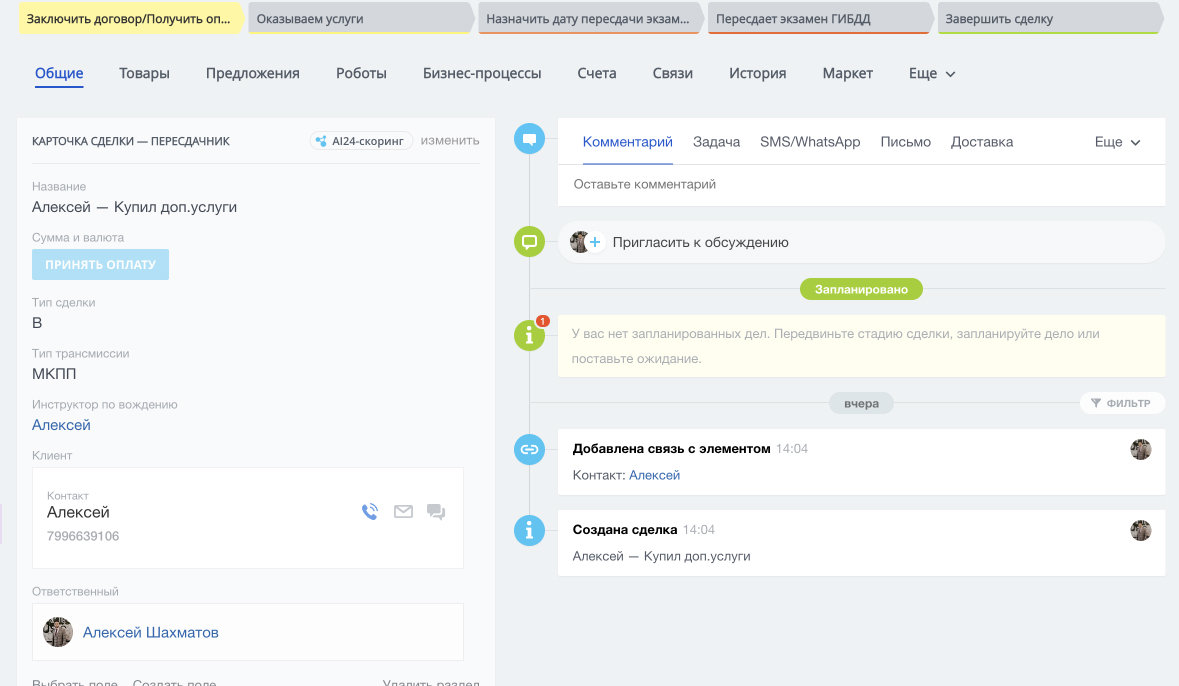Click the plus icon to invite to discussion
This screenshot has height=686, width=1179.
pyautogui.click(x=595, y=242)
